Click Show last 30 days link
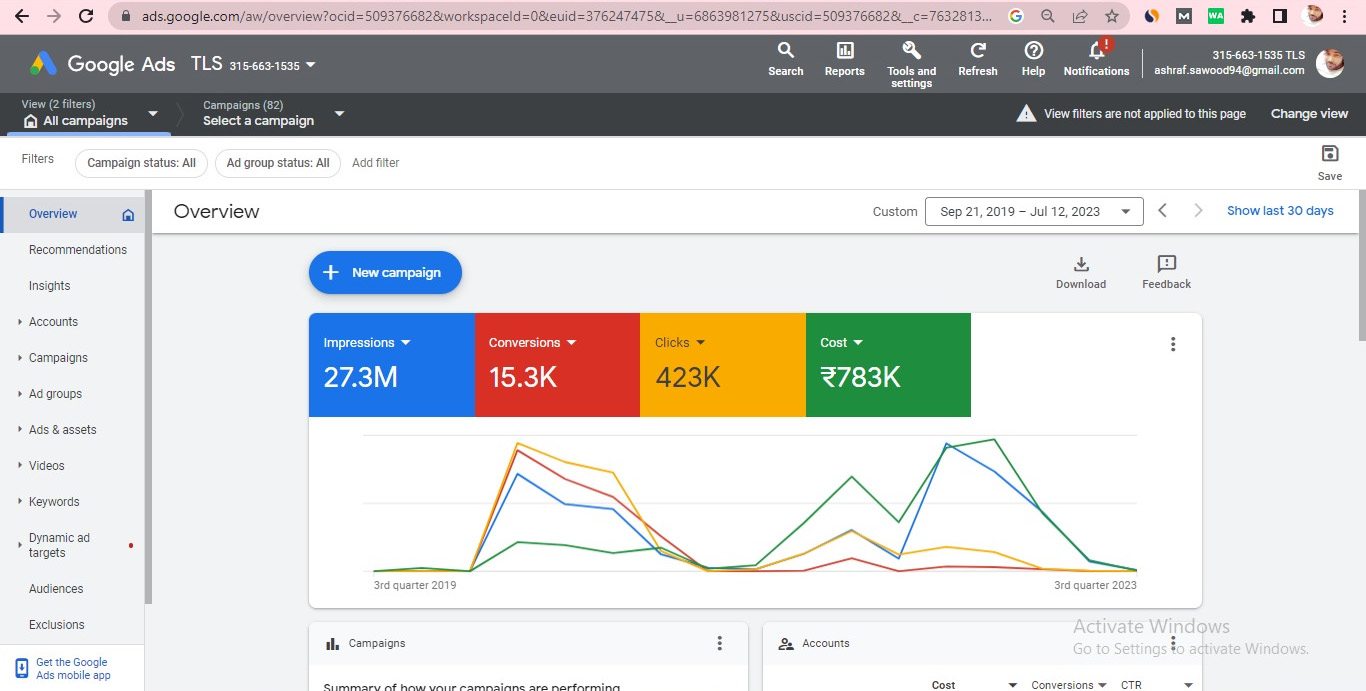 1280,211
